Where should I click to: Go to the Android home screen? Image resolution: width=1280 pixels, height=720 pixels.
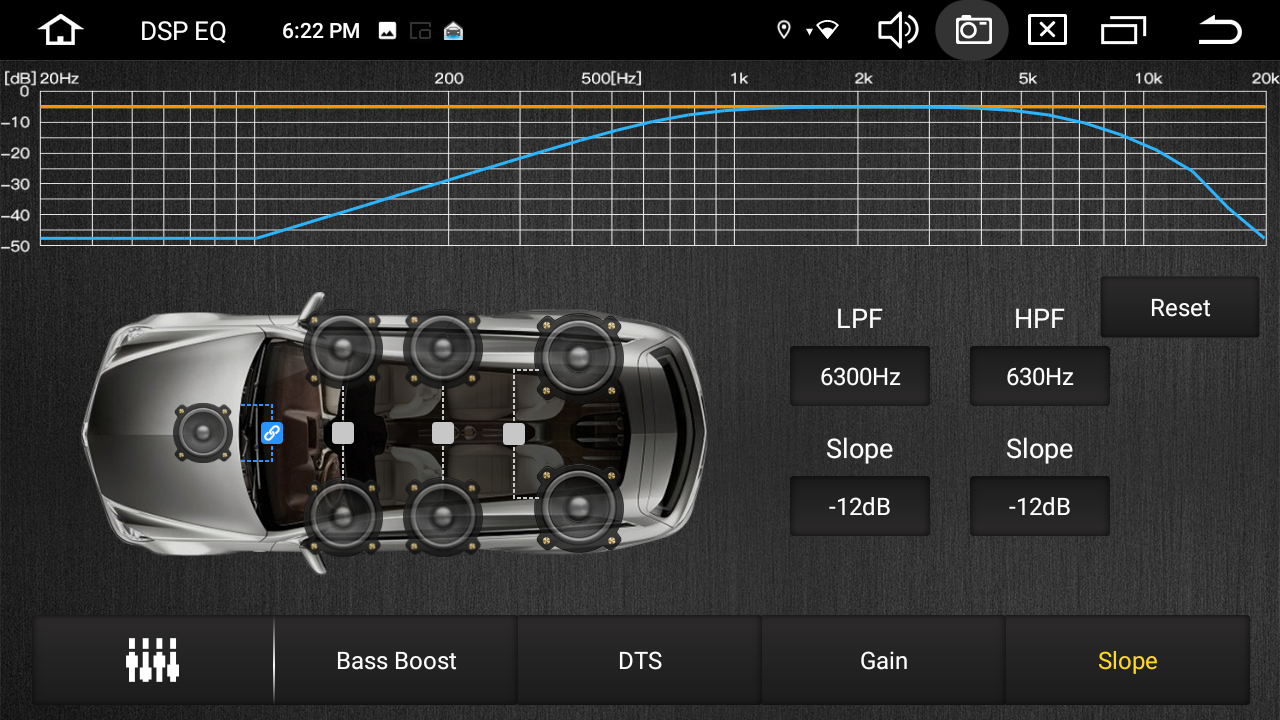point(60,31)
